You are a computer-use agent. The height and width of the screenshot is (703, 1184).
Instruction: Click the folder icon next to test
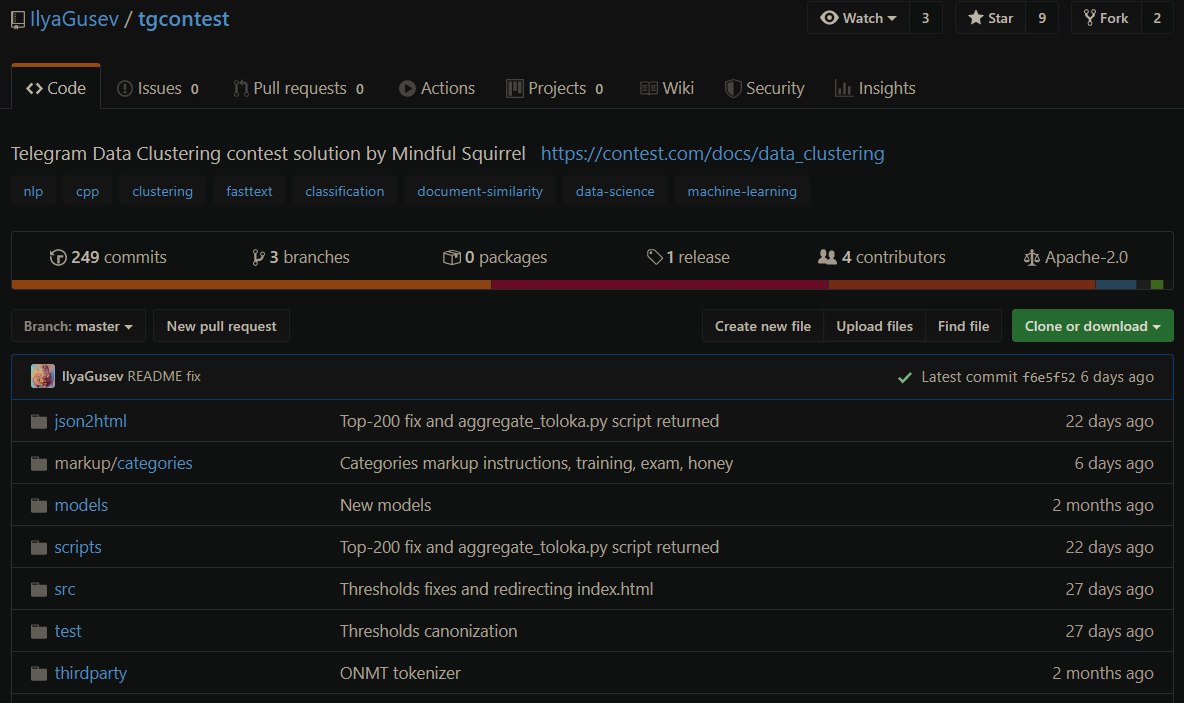(x=39, y=631)
